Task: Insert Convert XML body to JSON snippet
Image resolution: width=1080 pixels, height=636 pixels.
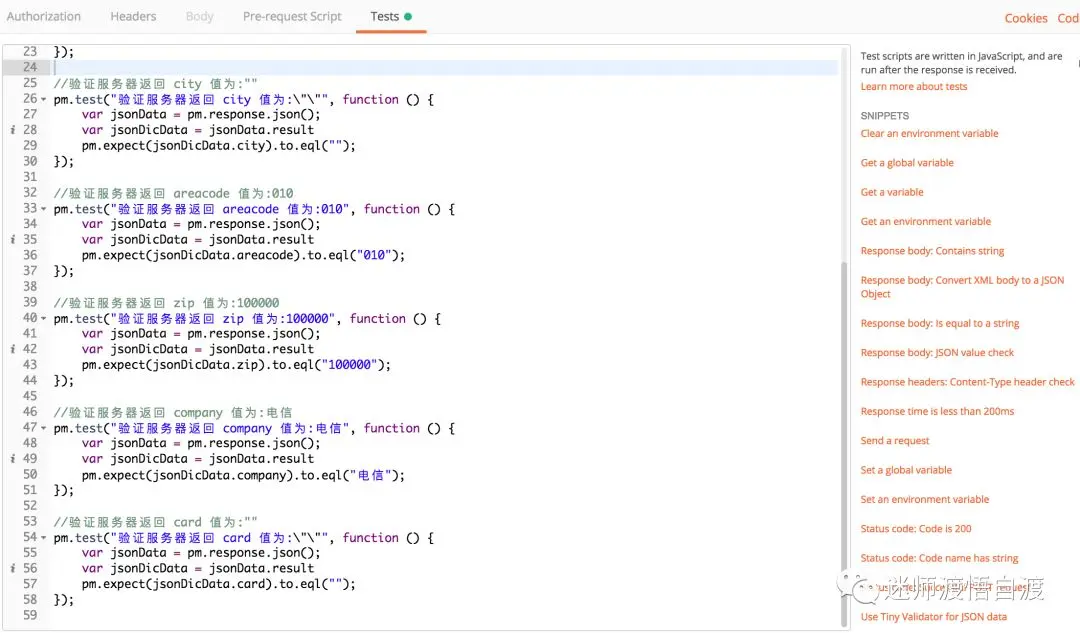Action: [x=962, y=287]
